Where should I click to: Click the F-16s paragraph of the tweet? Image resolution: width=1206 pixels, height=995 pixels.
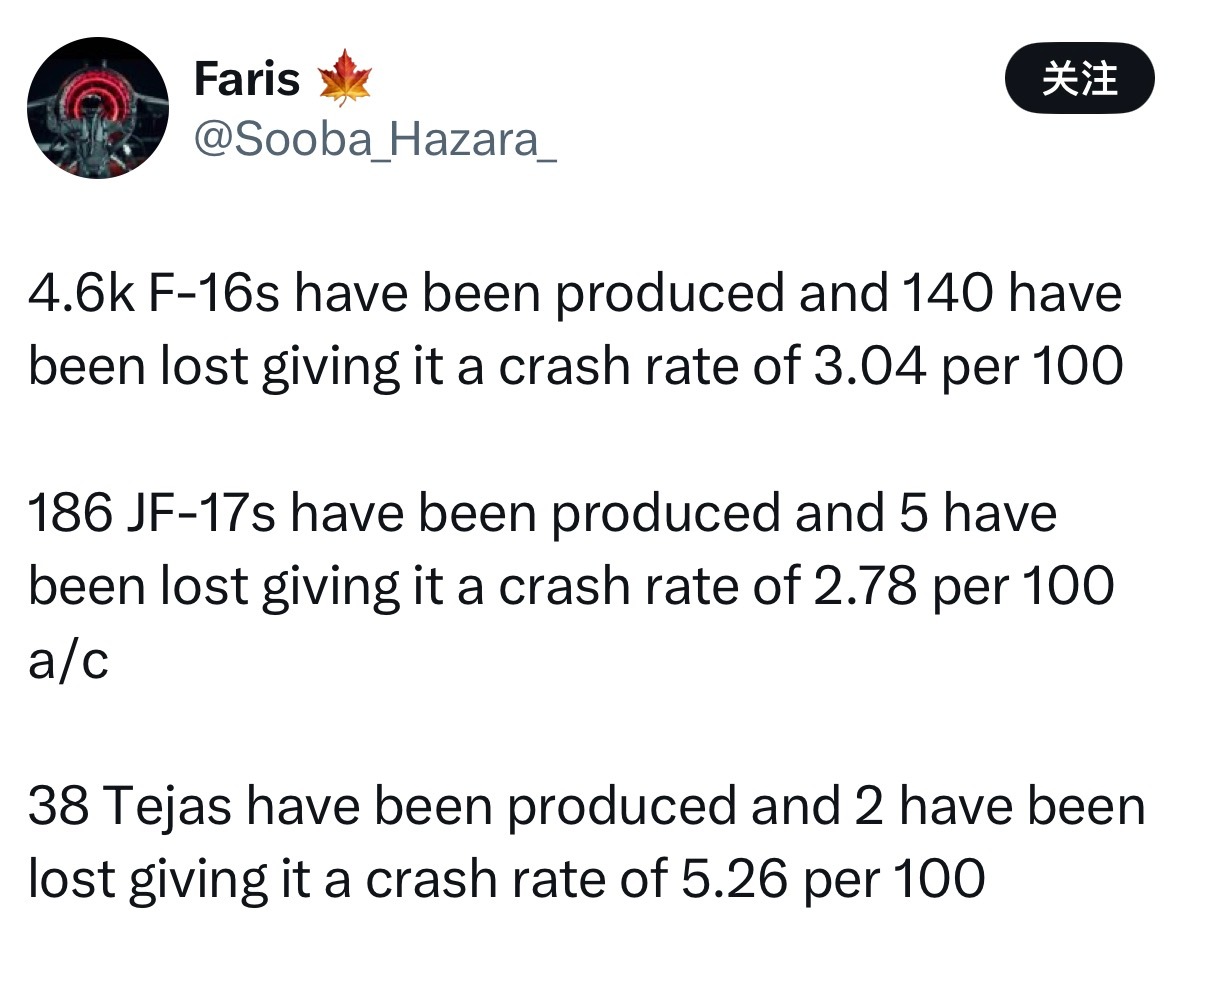575,330
